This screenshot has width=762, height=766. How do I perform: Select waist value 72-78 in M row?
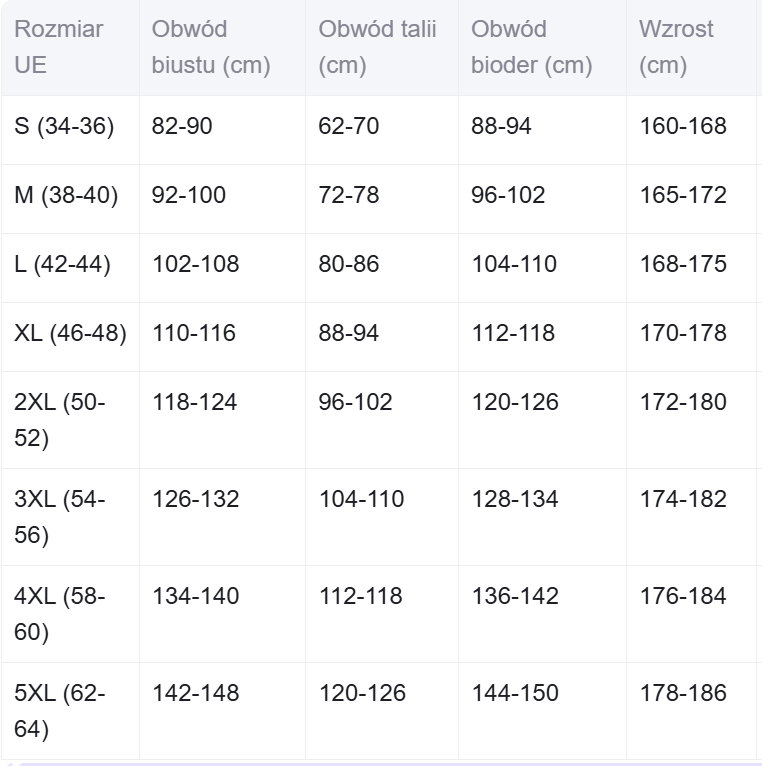click(x=349, y=196)
